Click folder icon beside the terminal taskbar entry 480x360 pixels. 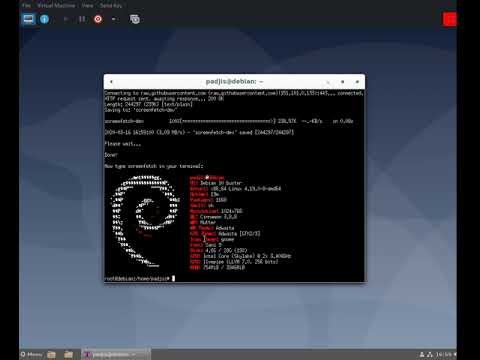pyautogui.click(x=68, y=354)
